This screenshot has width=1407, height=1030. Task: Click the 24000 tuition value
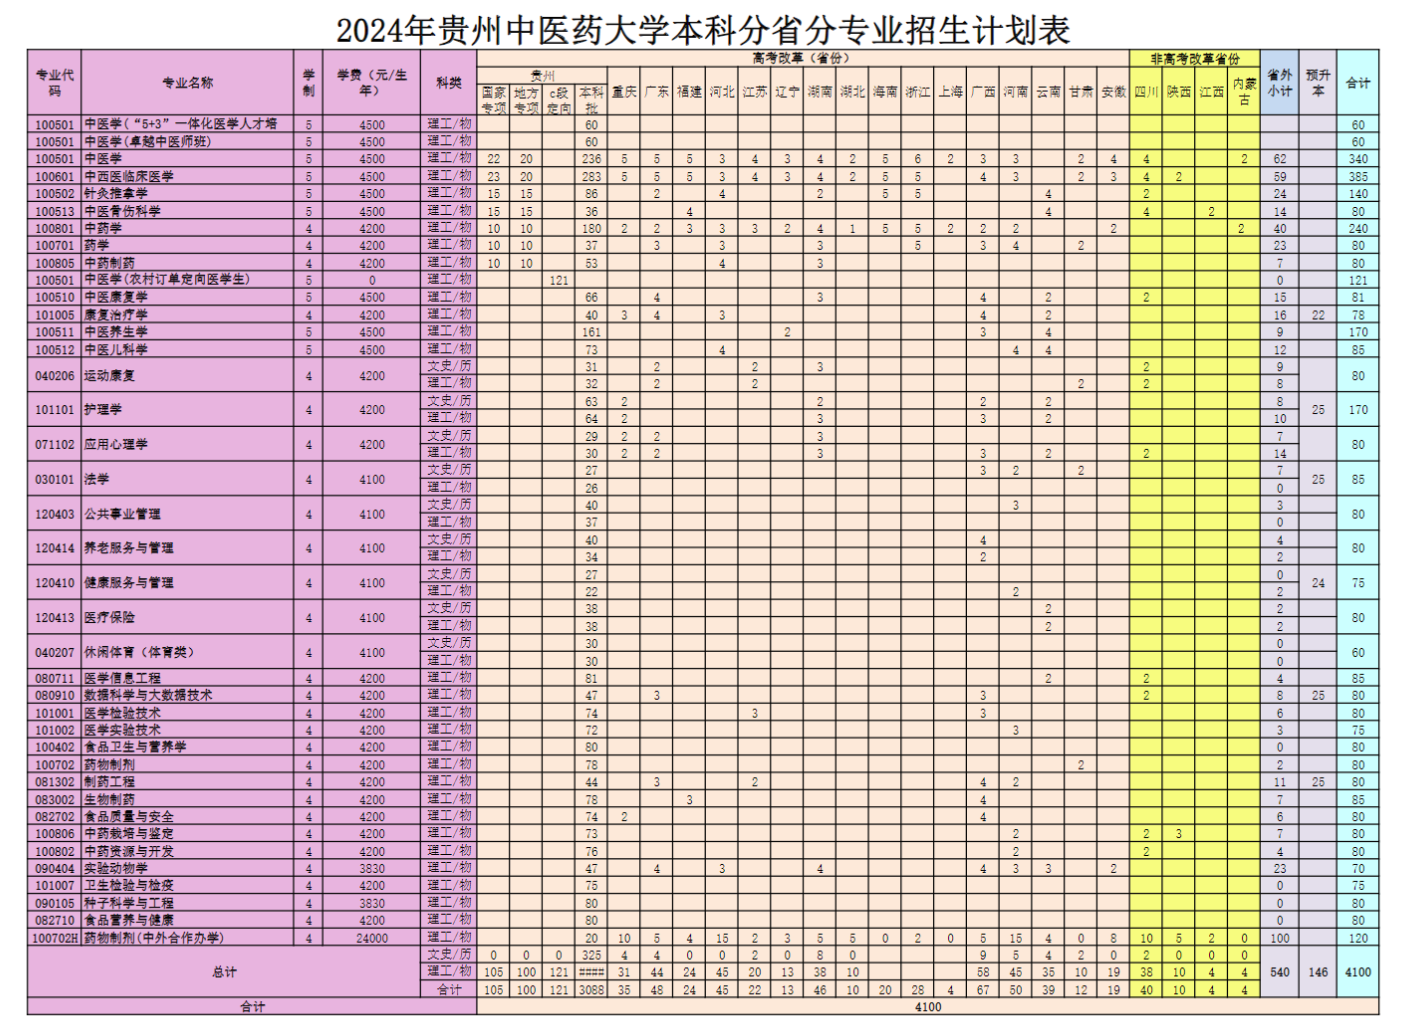coord(372,938)
